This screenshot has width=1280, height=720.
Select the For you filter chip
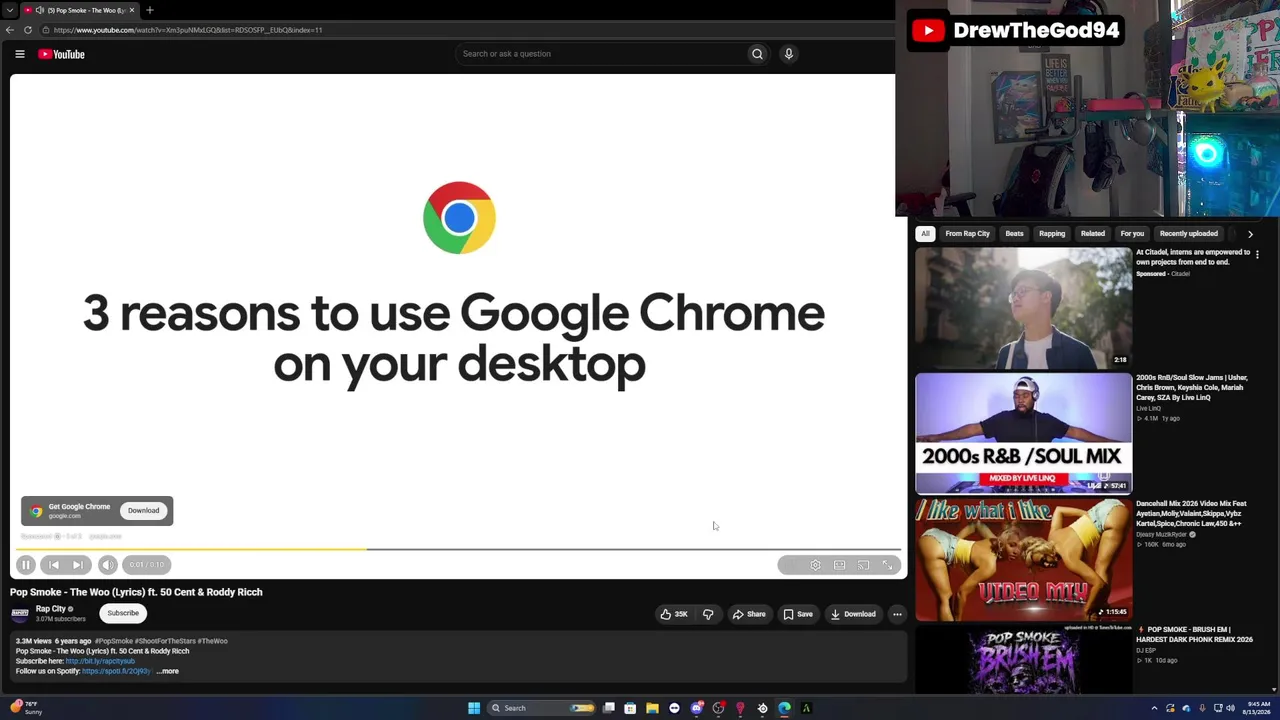1132,234
